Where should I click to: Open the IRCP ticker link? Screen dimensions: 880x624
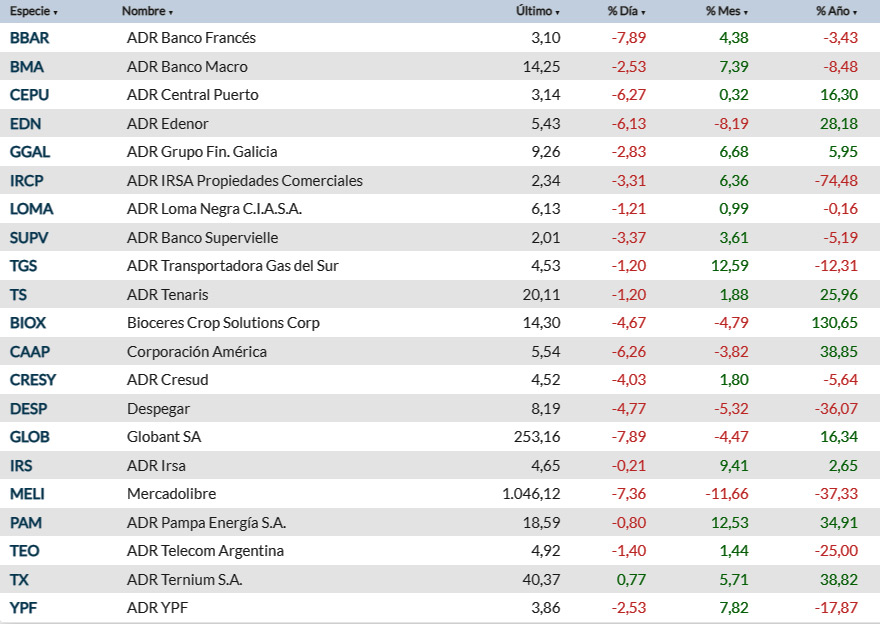(x=26, y=181)
